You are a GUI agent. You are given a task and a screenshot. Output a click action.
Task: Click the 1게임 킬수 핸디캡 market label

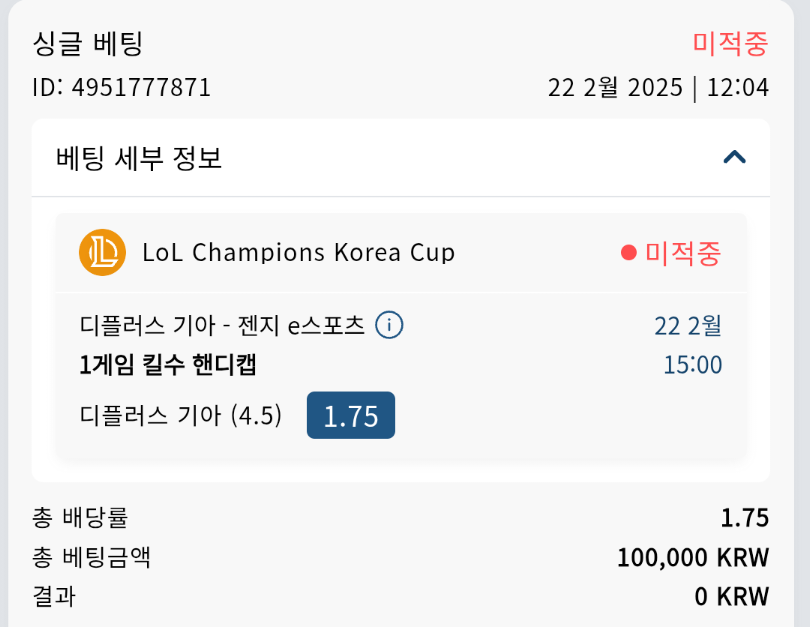click(x=168, y=365)
